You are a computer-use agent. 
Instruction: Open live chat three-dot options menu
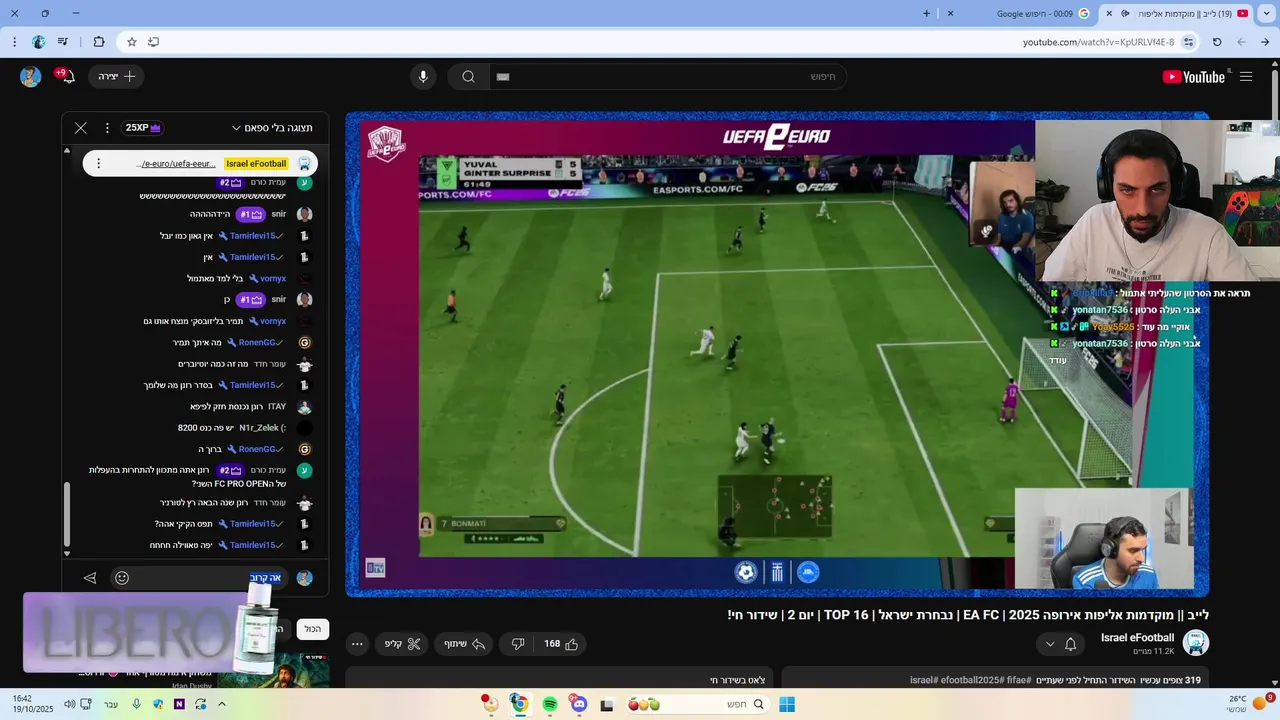[107, 128]
